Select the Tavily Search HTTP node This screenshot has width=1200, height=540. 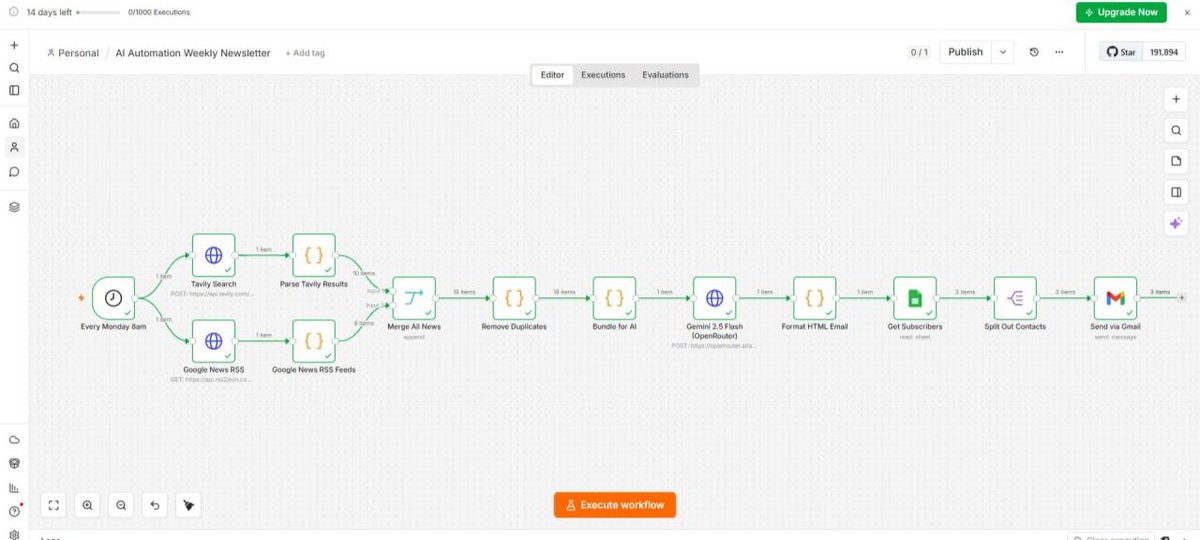pos(214,255)
